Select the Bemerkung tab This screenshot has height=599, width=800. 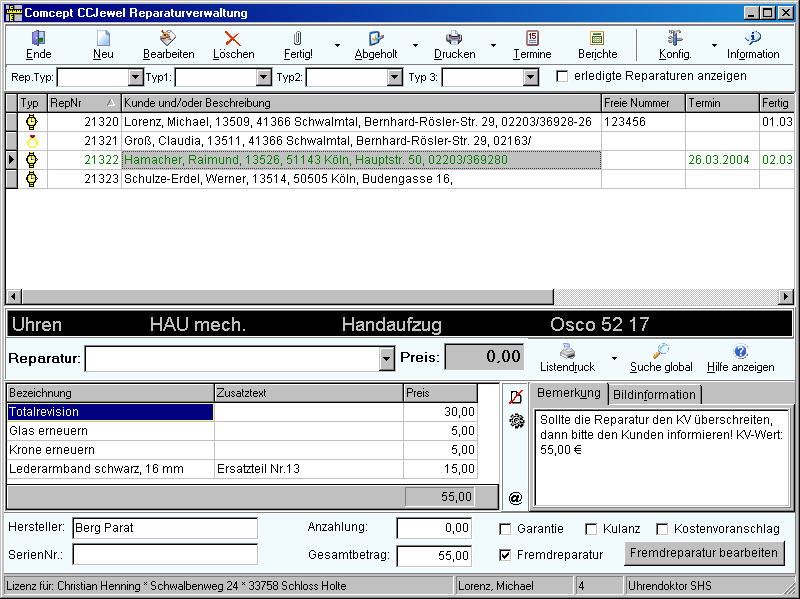pyautogui.click(x=567, y=392)
